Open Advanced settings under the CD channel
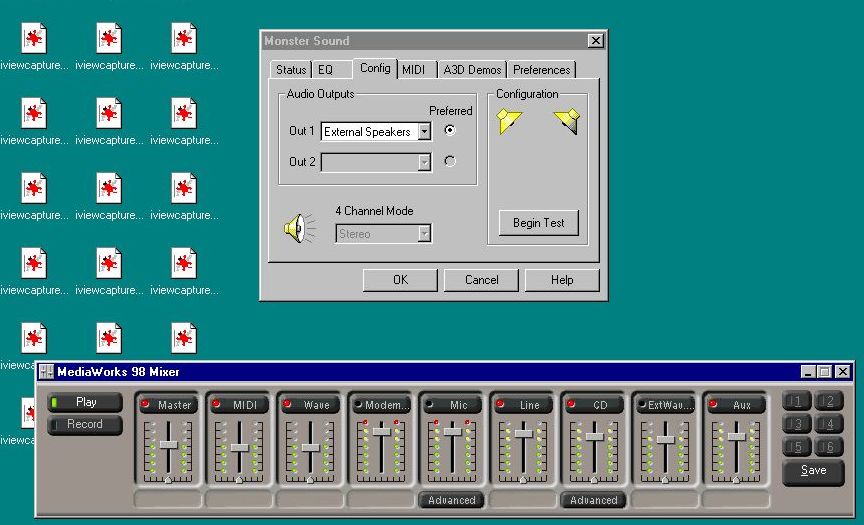 coord(594,500)
